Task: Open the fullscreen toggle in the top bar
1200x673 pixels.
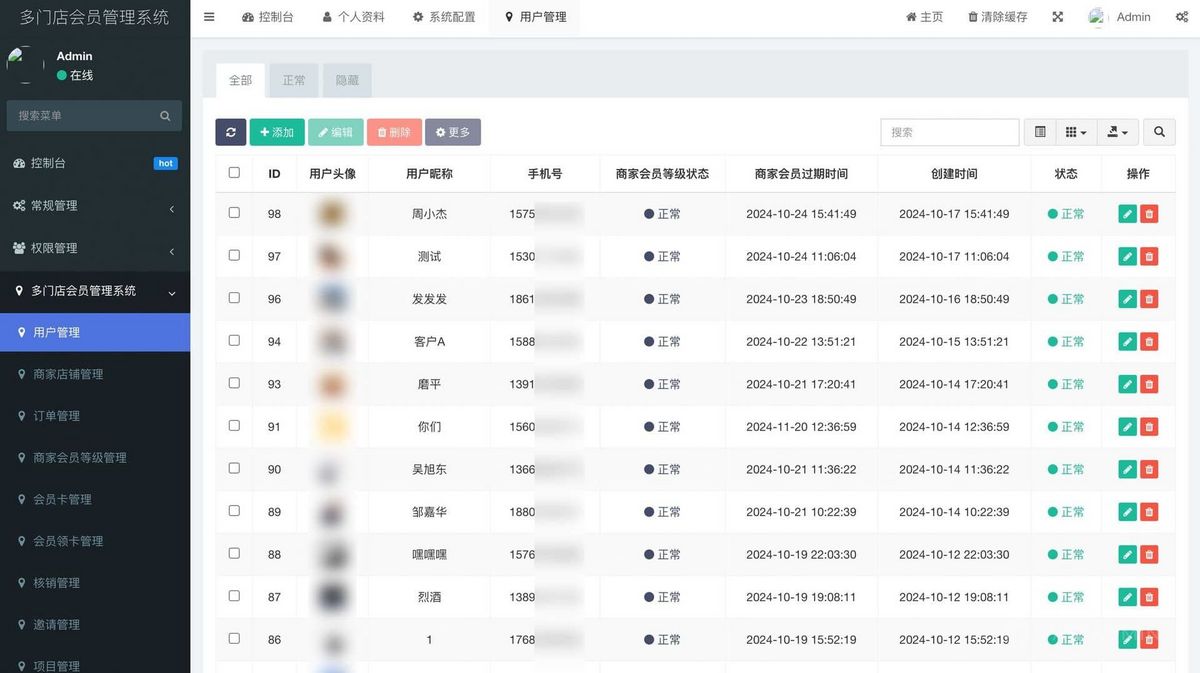Action: [1057, 16]
